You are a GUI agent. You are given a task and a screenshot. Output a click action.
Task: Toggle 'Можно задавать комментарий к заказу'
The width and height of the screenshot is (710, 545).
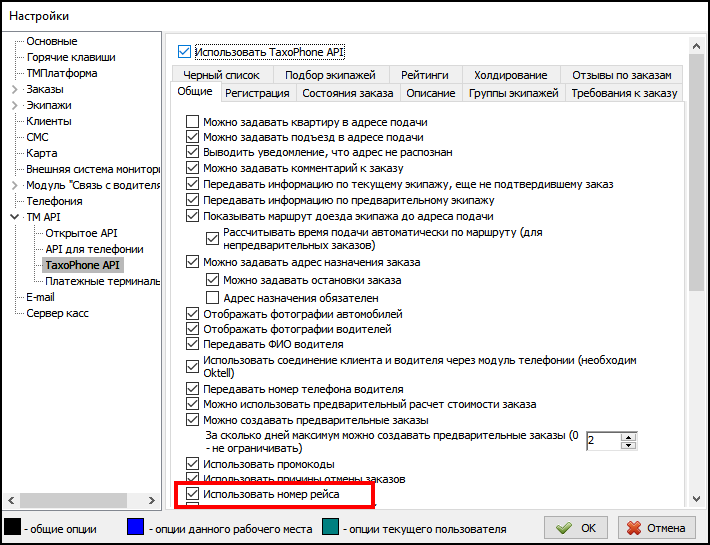[192, 168]
